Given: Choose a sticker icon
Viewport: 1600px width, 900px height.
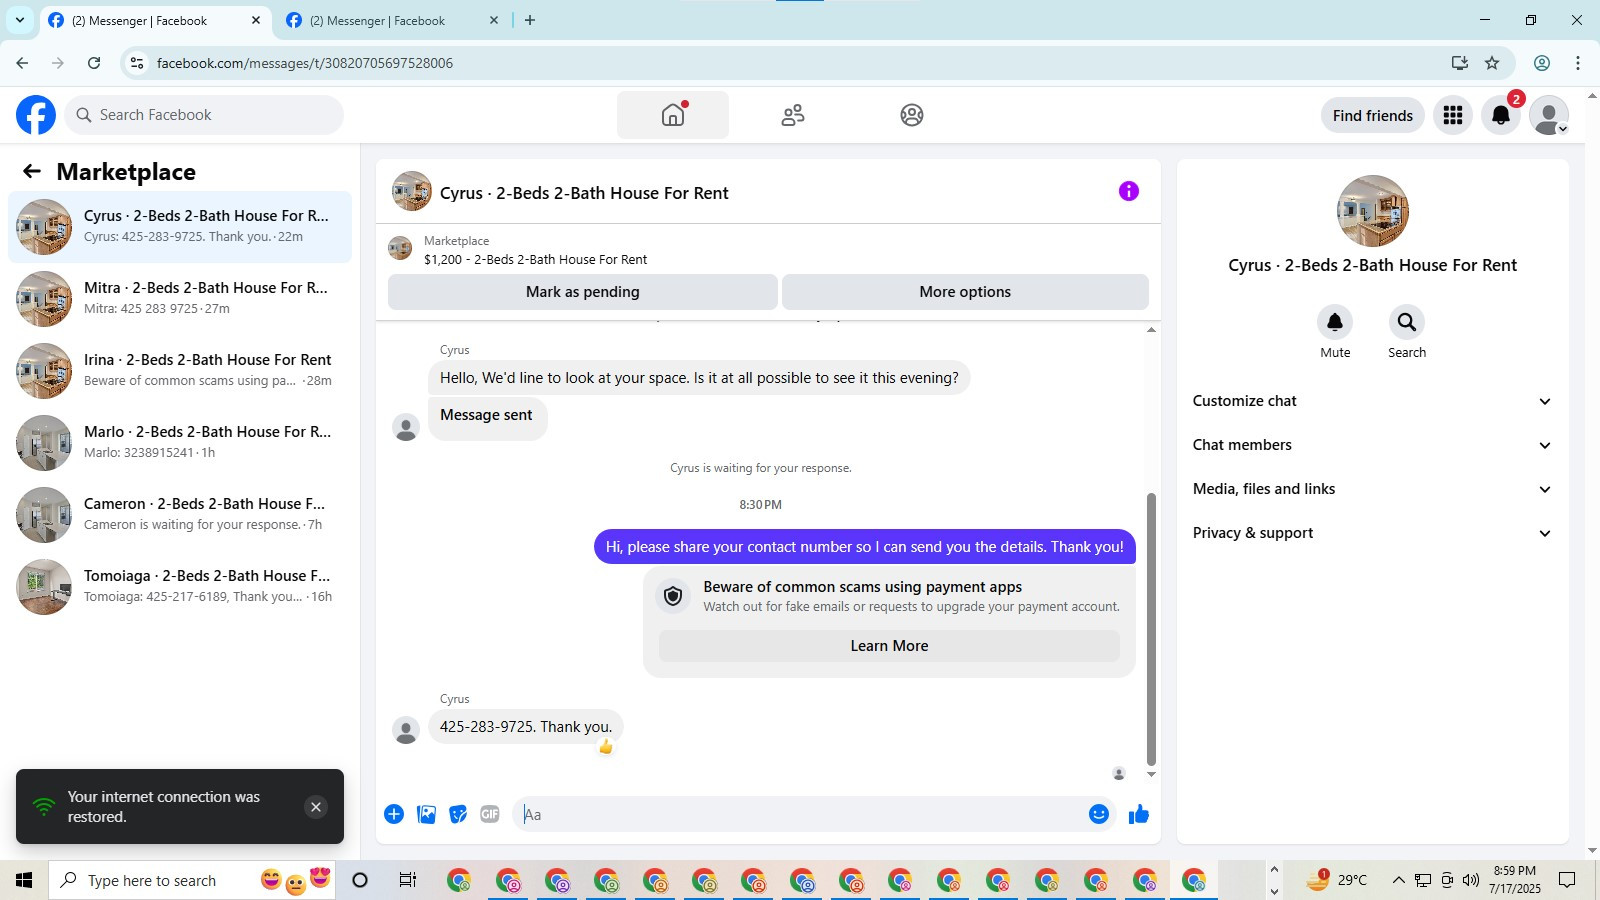Looking at the screenshot, I should 458,814.
